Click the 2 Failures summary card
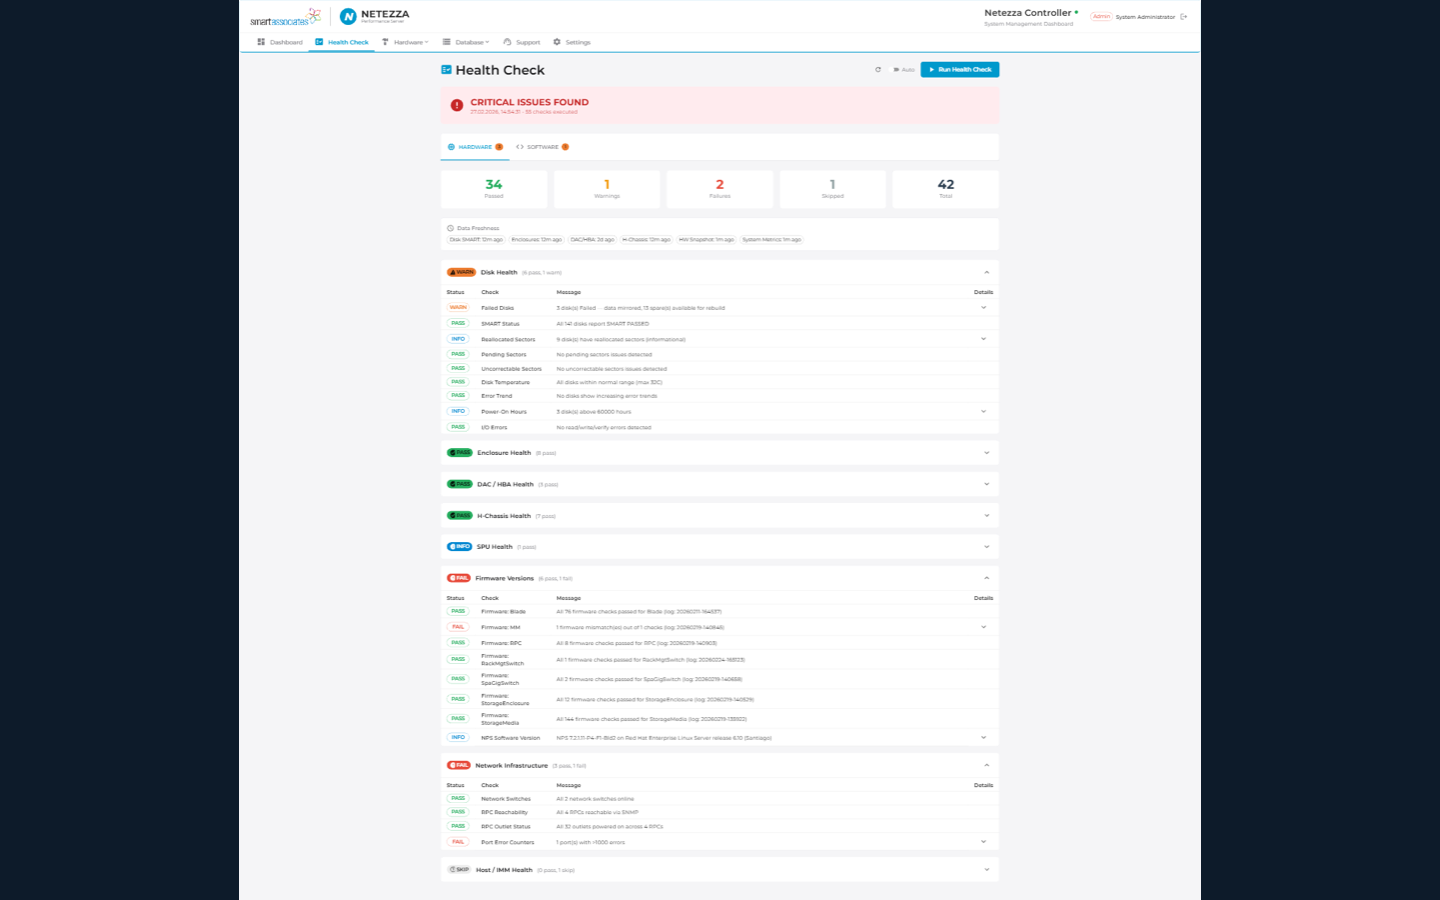The image size is (1440, 900). coord(719,188)
